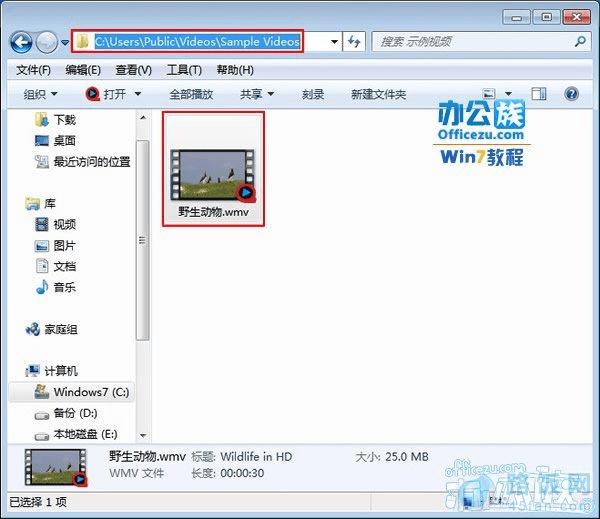Click the title value Wildlife in HD
This screenshot has width=600, height=519.
point(256,457)
